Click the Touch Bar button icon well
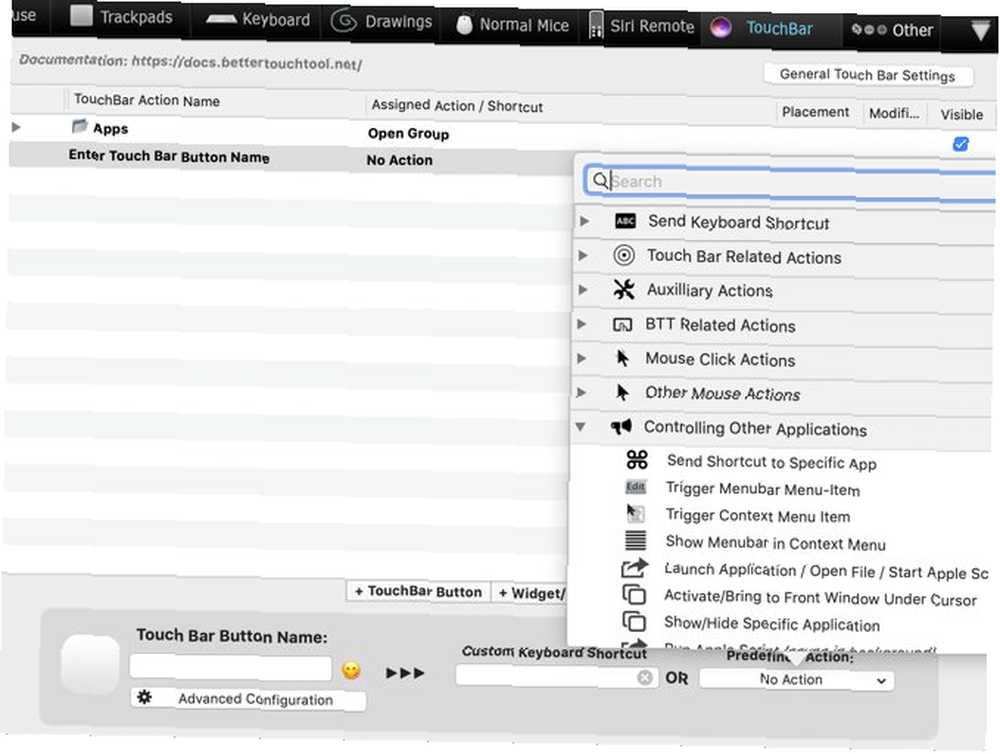Image resolution: width=1000 pixels, height=754 pixels. [x=90, y=665]
